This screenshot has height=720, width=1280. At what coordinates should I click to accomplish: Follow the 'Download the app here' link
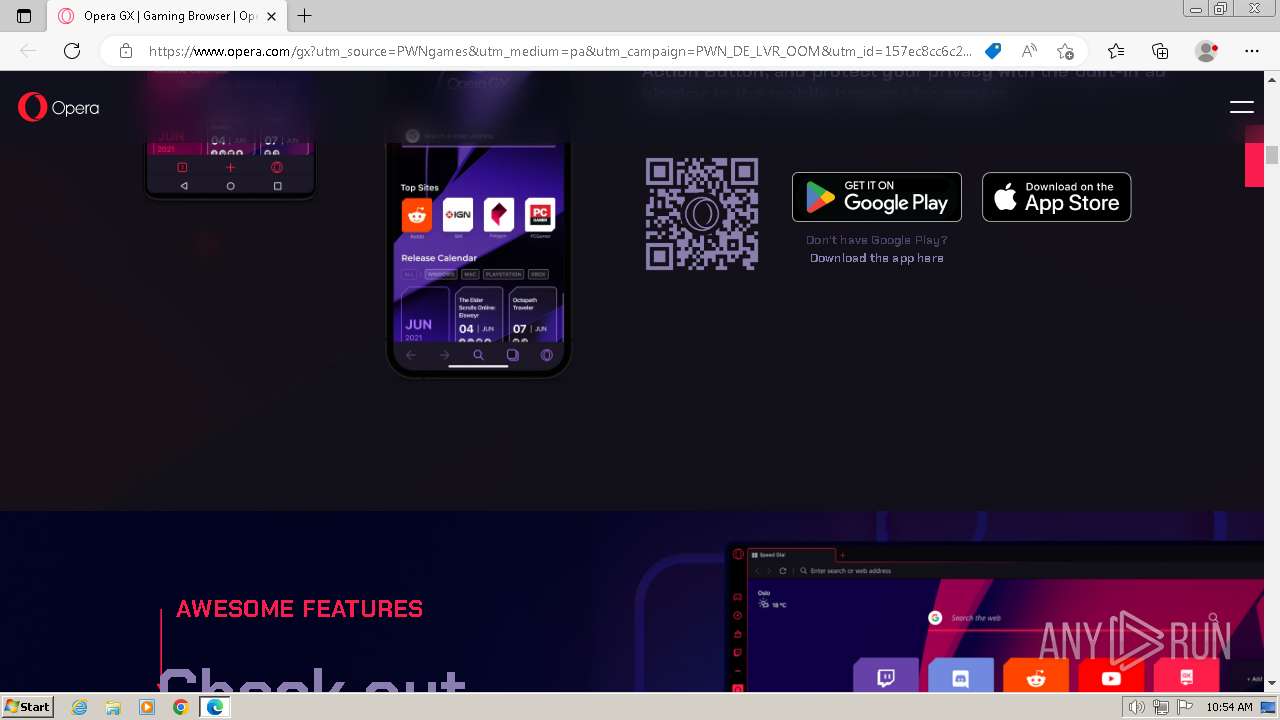[x=877, y=258]
